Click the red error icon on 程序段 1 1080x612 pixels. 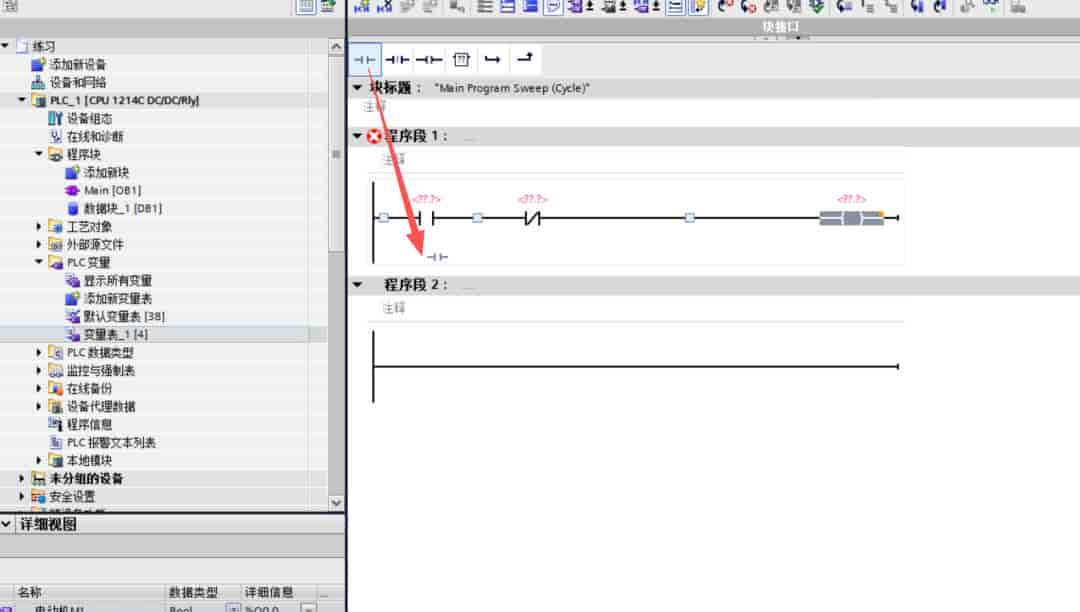(x=374, y=136)
